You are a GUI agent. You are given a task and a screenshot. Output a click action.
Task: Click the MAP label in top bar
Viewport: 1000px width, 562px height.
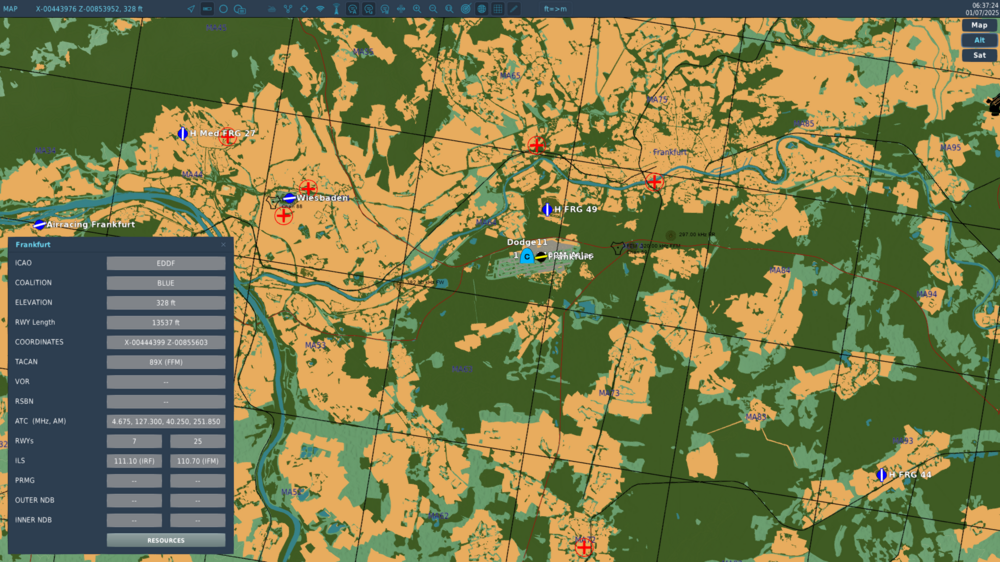point(10,9)
